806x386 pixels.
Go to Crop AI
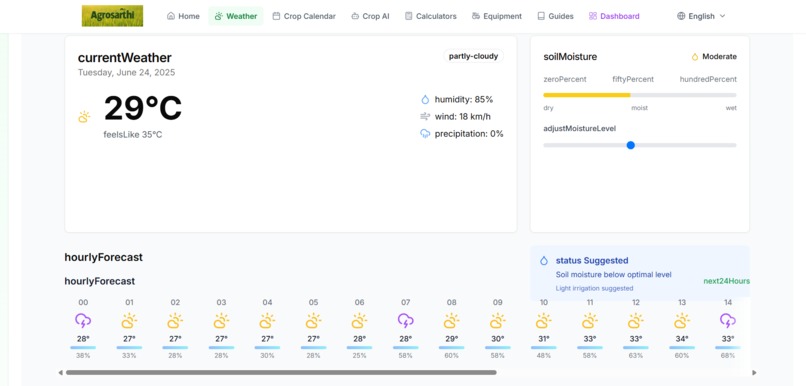[x=370, y=16]
